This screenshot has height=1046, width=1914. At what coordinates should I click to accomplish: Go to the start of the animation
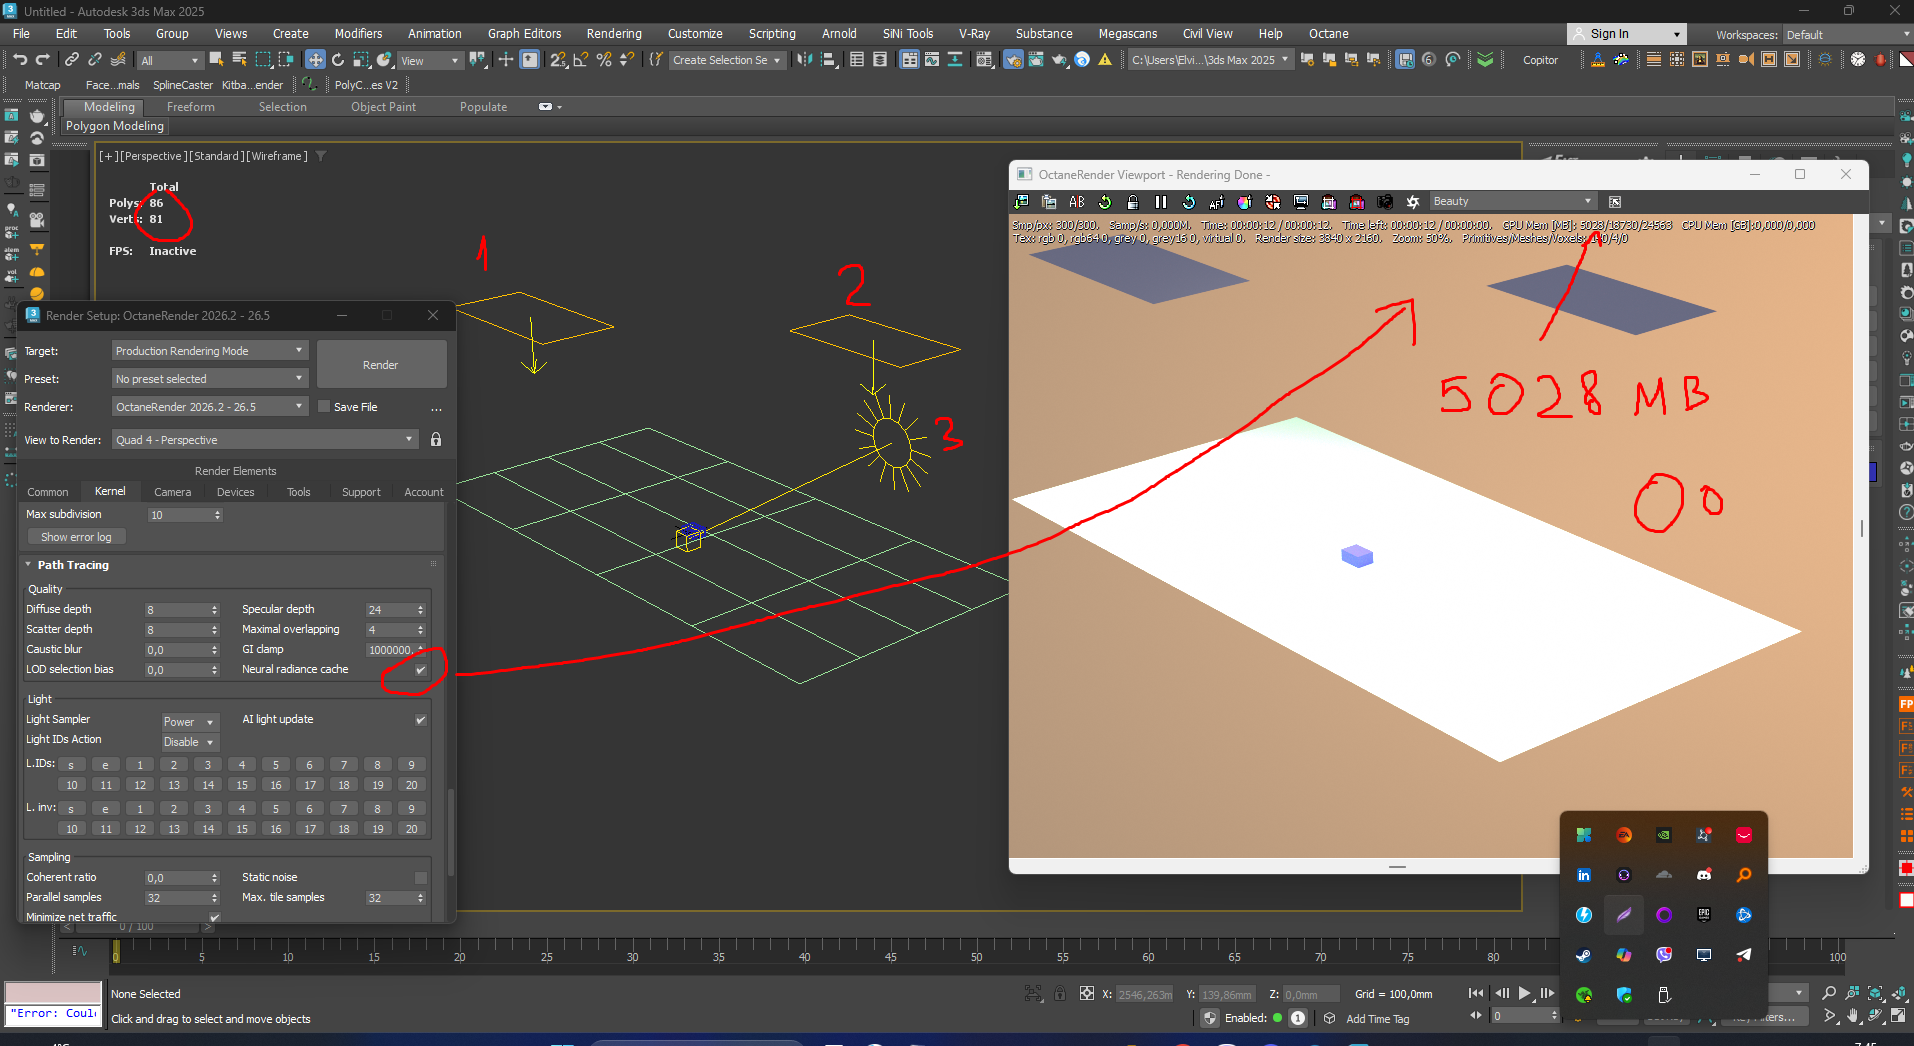point(1476,993)
